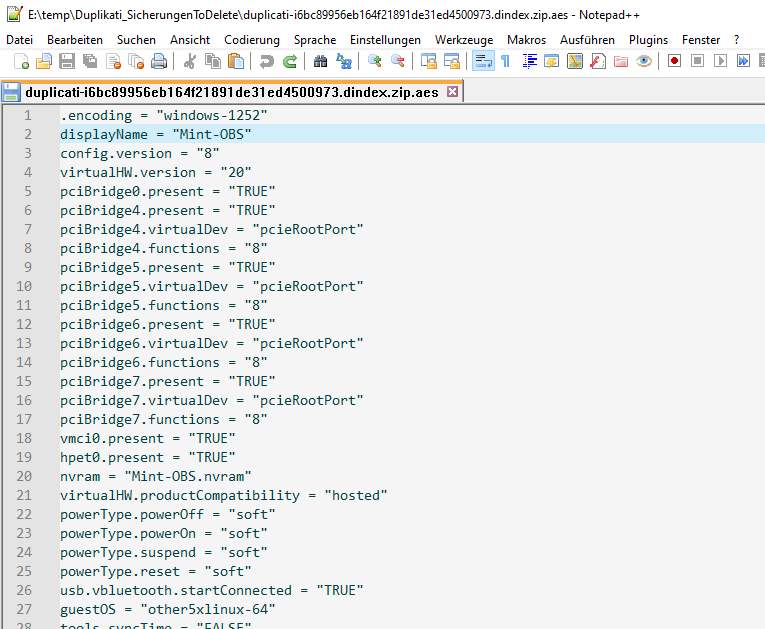Open the Fenster menu
765x629 pixels.
pos(701,40)
